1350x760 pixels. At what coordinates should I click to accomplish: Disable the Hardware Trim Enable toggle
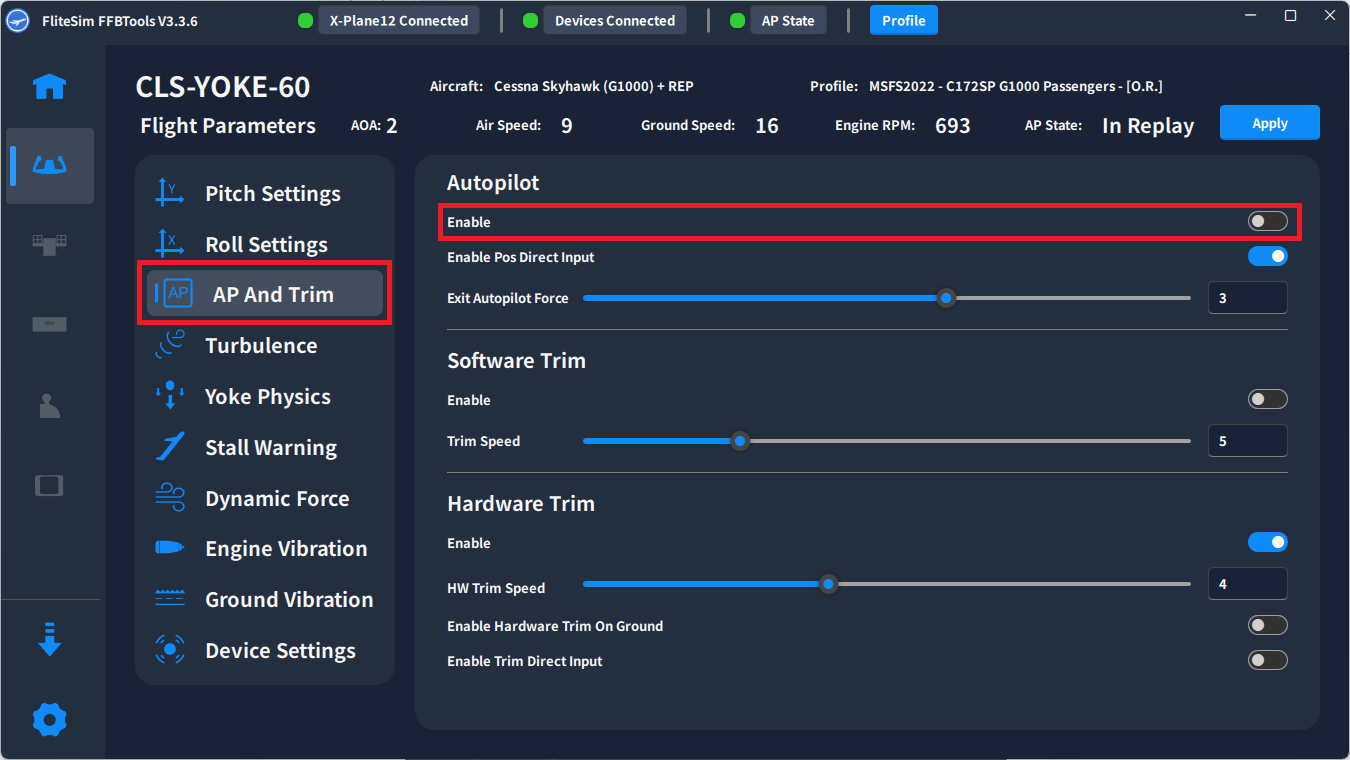click(x=1268, y=542)
